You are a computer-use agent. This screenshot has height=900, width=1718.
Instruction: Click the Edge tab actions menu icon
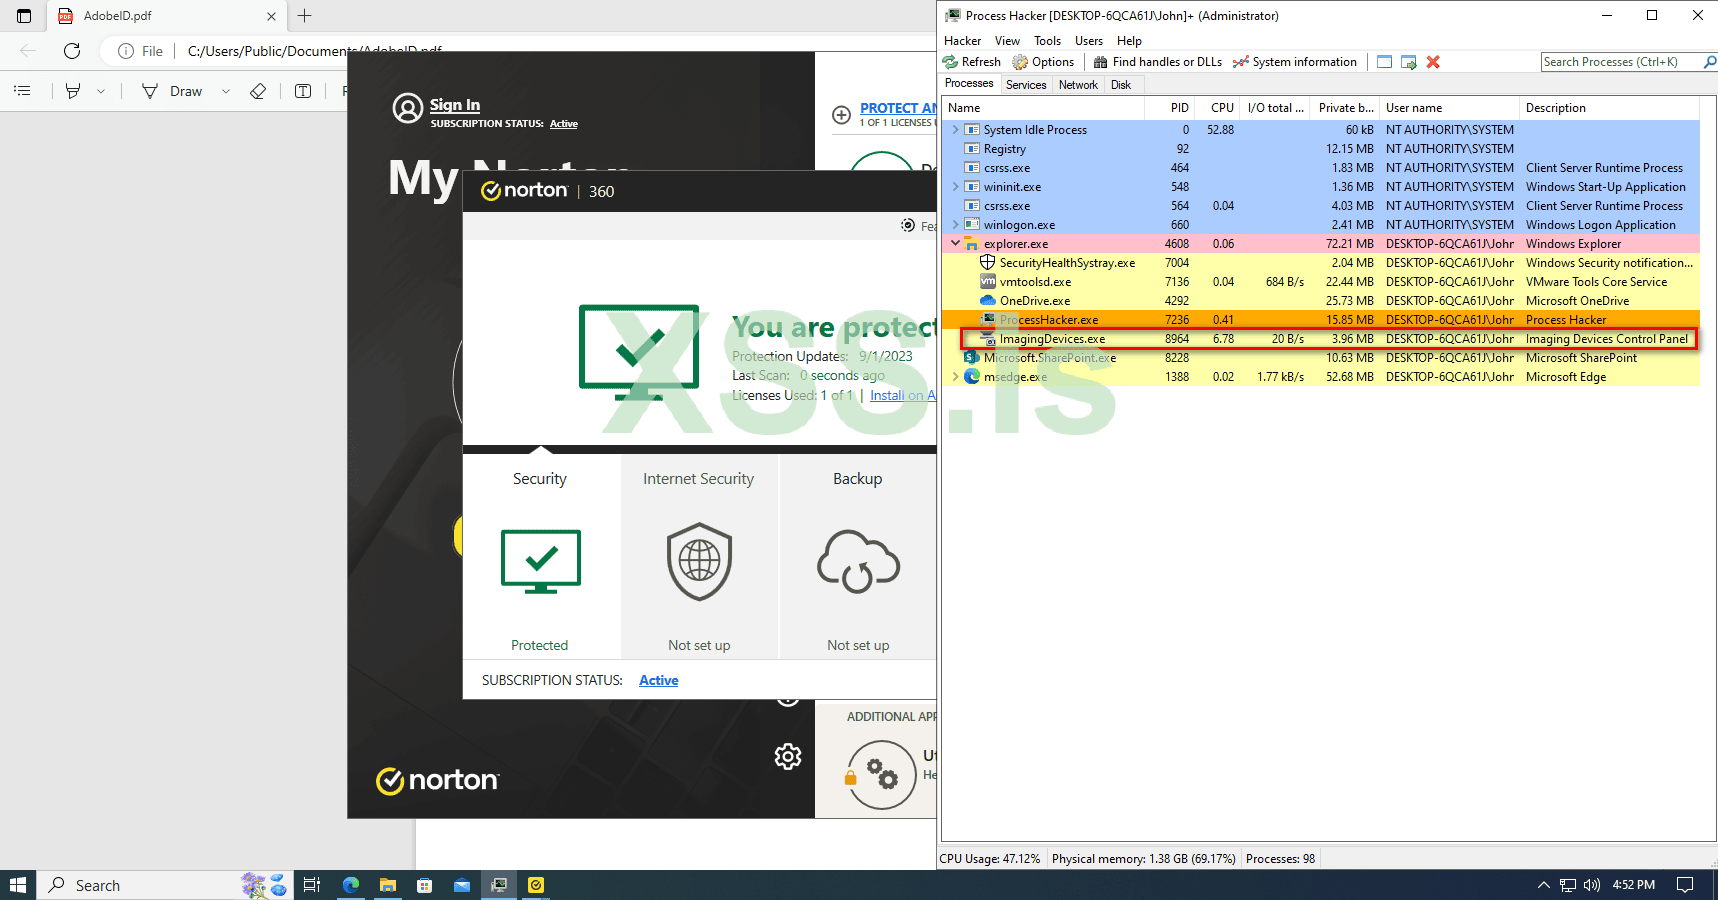24,16
